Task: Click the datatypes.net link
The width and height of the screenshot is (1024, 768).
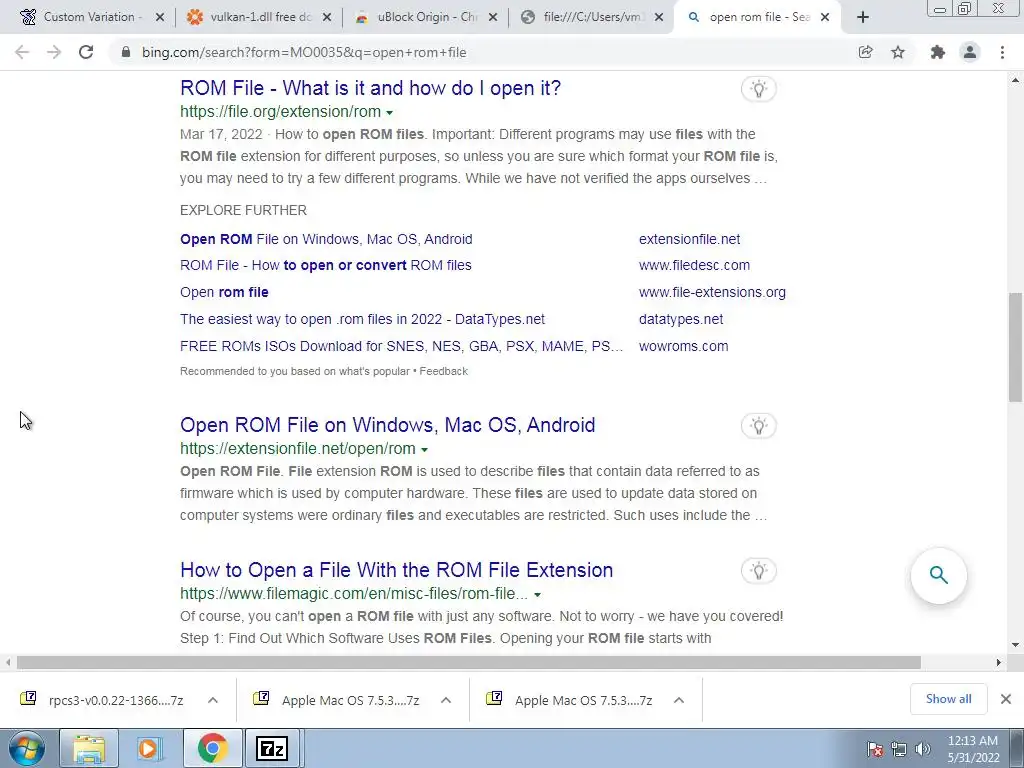Action: [x=680, y=319]
